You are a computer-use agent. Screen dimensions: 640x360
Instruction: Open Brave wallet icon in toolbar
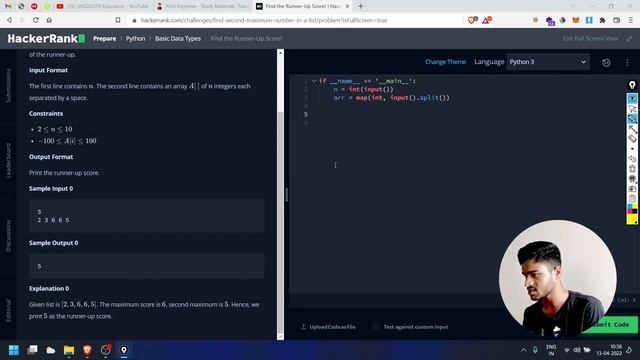616,20
